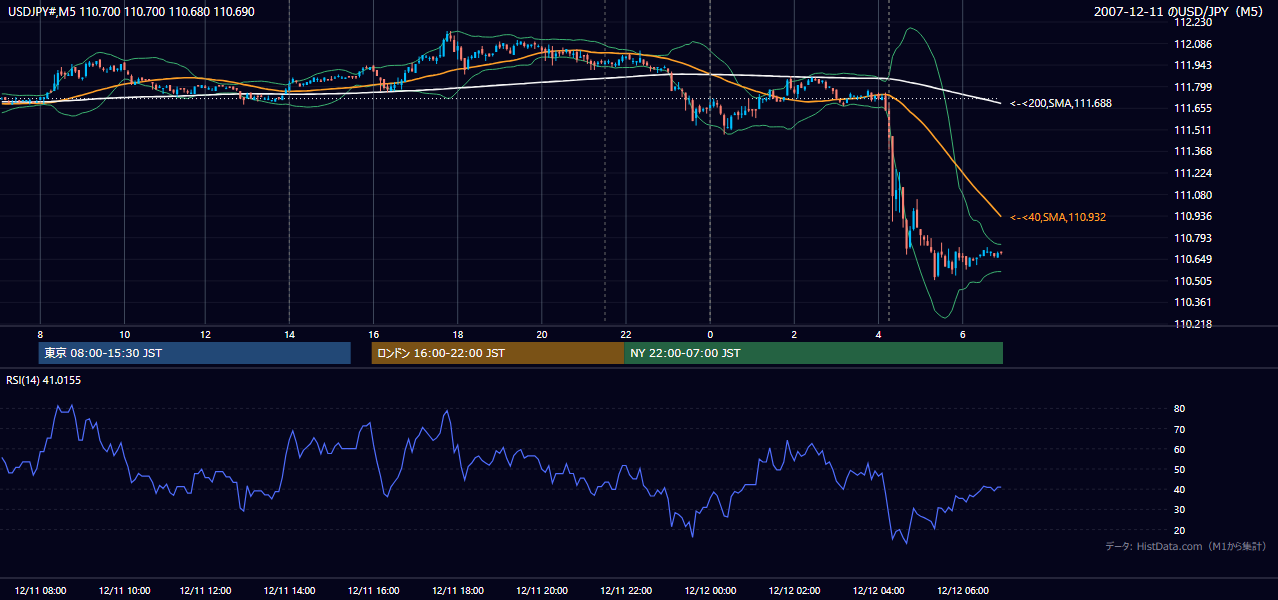This screenshot has width=1278, height=600.
Task: Click the bottom time label 12/11 18:00
Action: pos(457,591)
